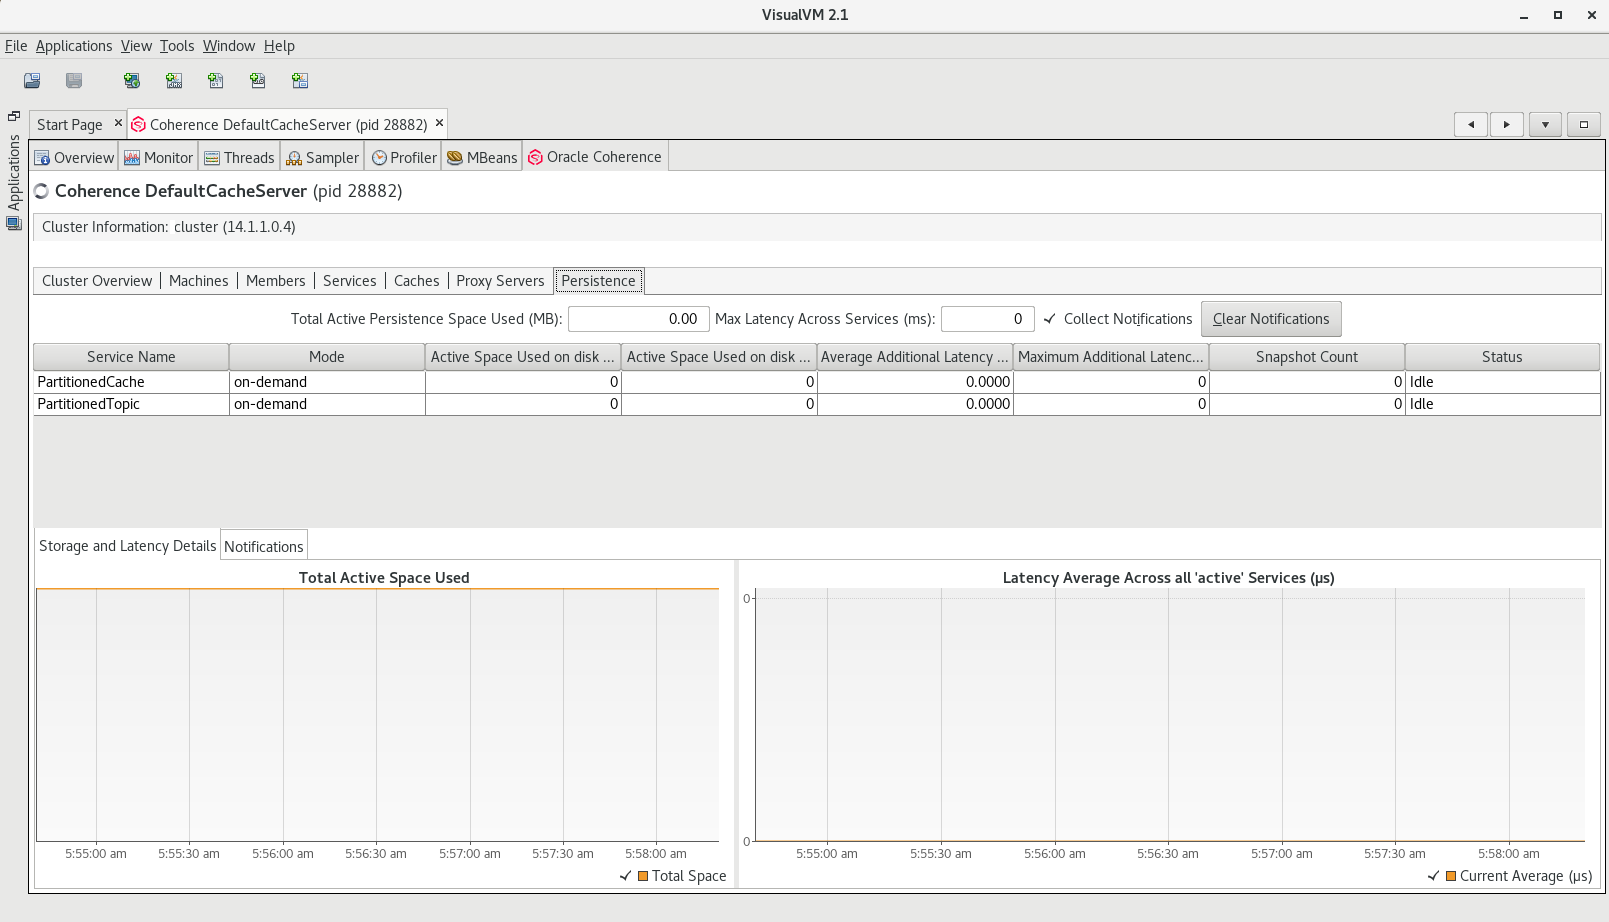Close the Coherence DefaultCacheServer document tab
This screenshot has height=922, width=1609.
(439, 123)
